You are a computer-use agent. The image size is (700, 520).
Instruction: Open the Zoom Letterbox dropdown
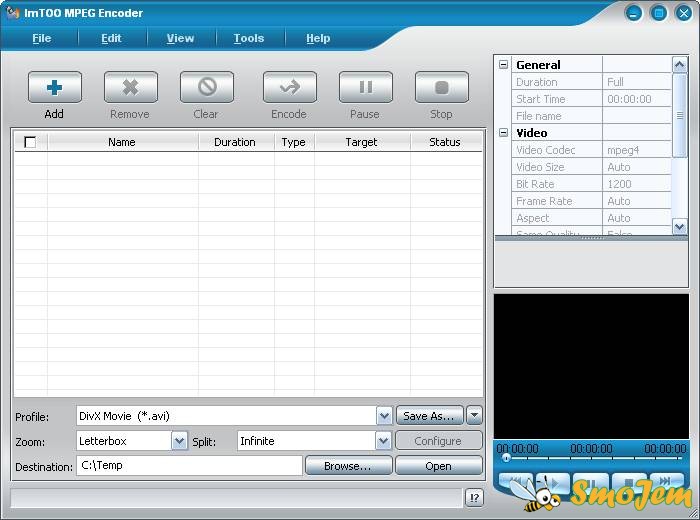point(179,441)
